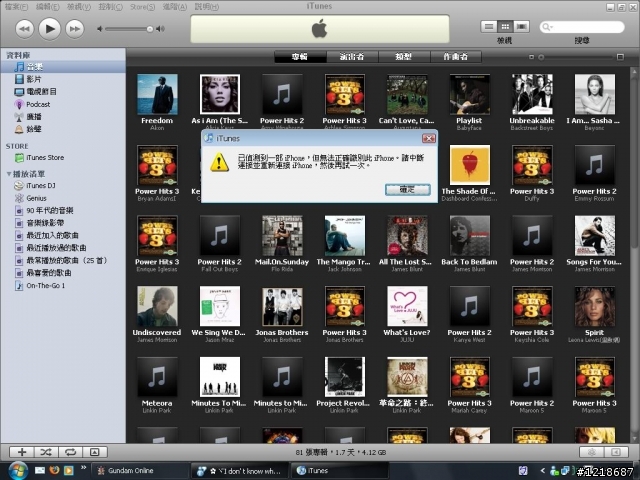This screenshot has height=480, width=640.
Task: Show the artwork viewer button
Action: coord(95,452)
